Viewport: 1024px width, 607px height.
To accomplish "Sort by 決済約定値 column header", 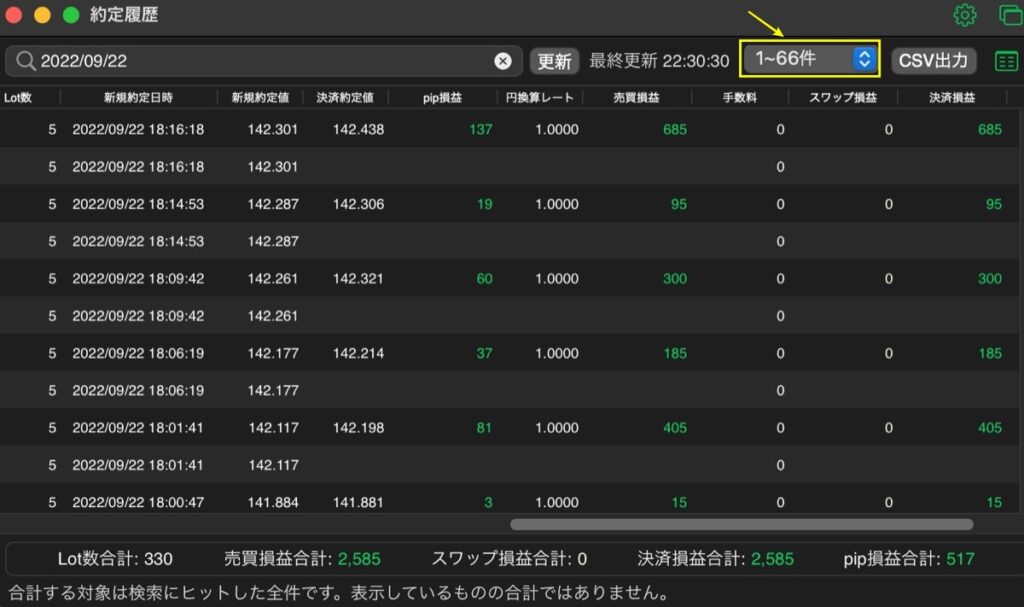I will click(345, 97).
